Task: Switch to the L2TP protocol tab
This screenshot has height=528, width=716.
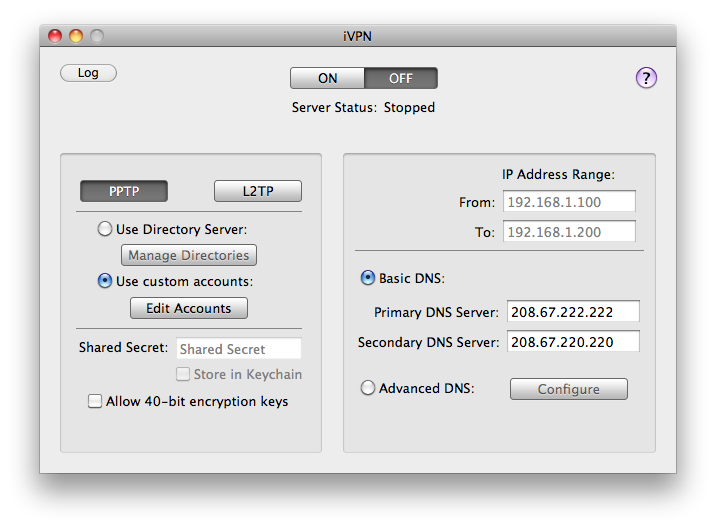Action: (258, 191)
